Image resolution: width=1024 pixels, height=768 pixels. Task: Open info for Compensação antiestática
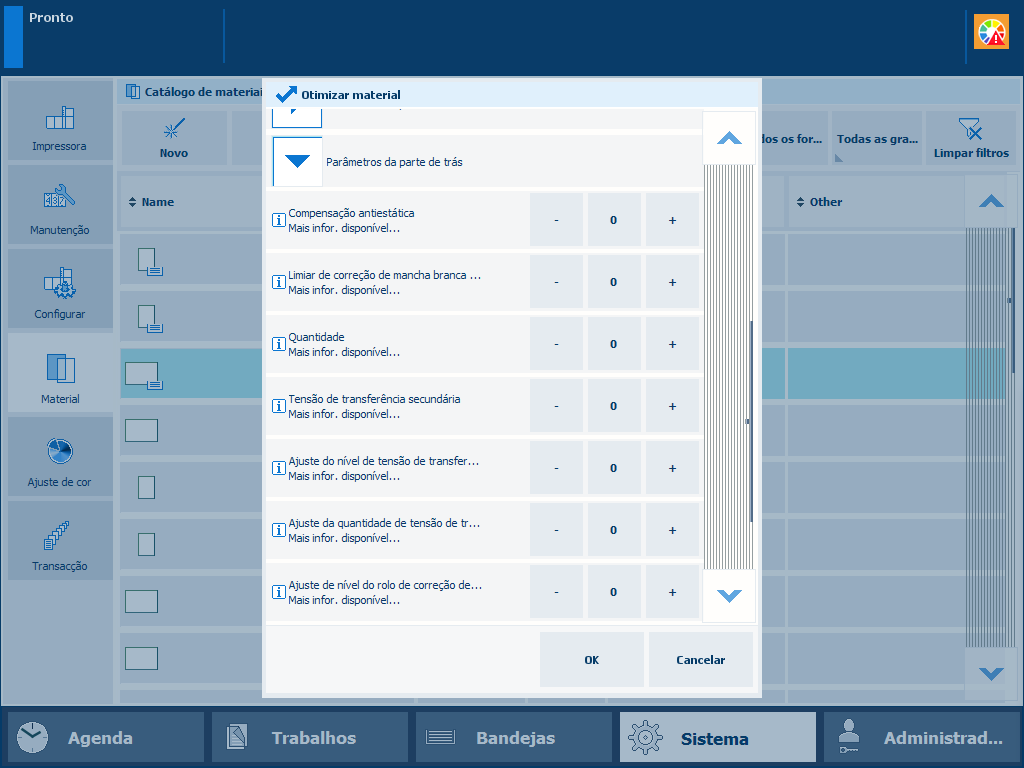tap(278, 220)
